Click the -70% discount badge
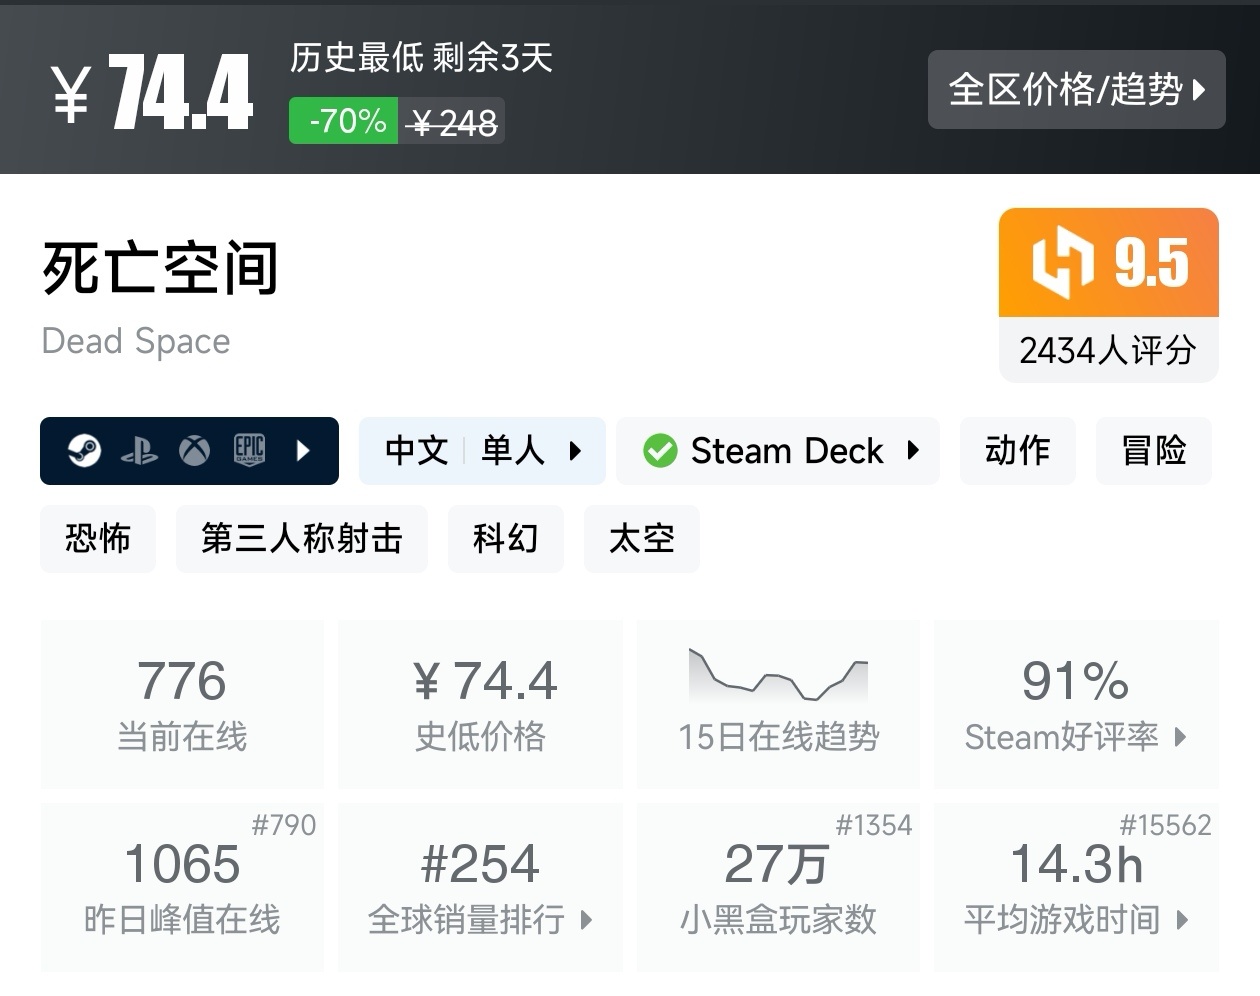Image resolution: width=1260 pixels, height=996 pixels. (344, 121)
